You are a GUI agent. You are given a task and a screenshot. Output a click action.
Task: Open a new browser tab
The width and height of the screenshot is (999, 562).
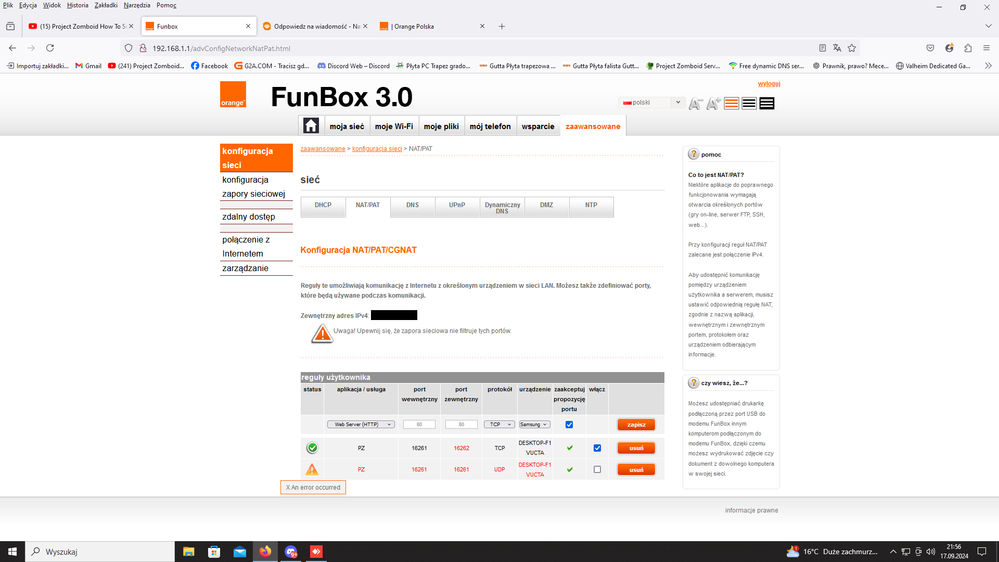[x=502, y=26]
